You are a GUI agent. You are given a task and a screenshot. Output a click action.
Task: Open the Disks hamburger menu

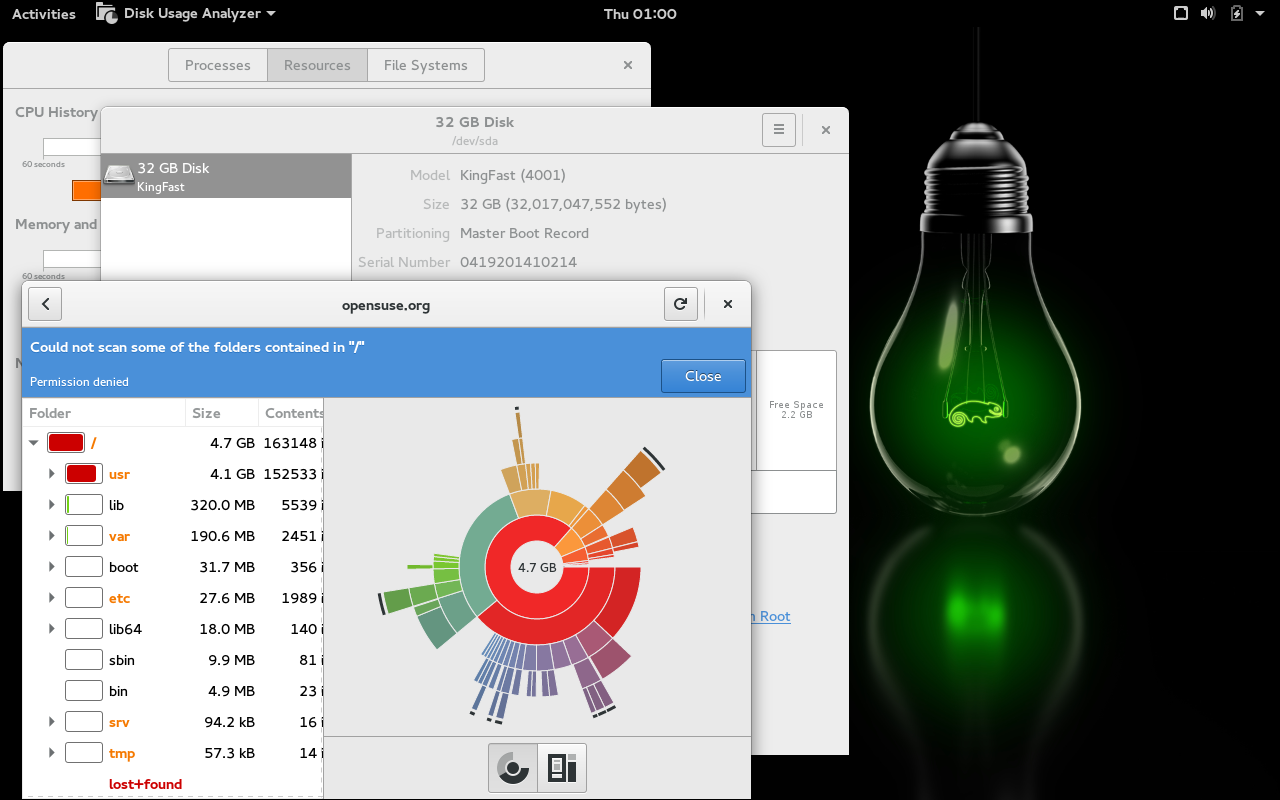pos(779,130)
